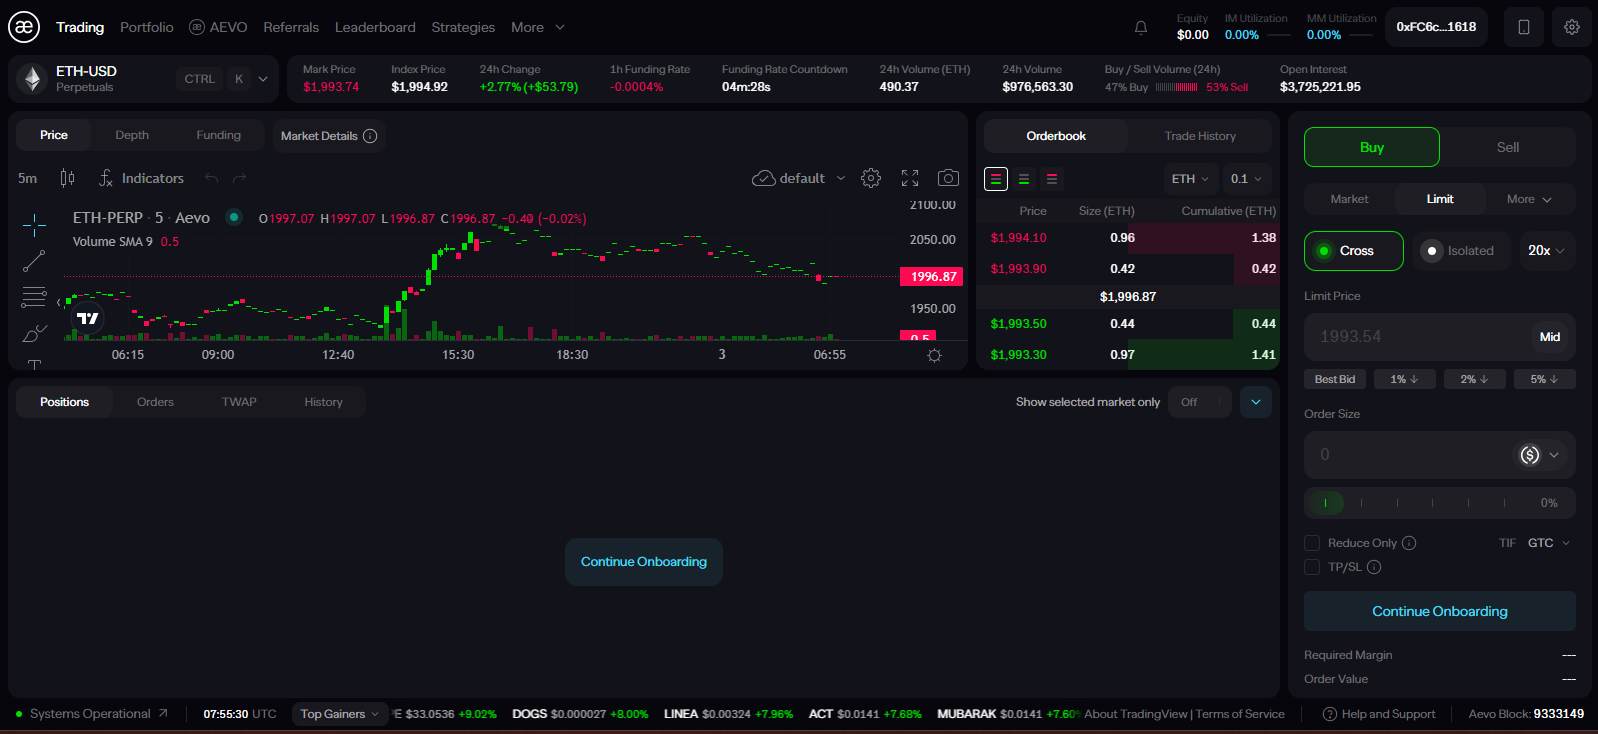
Task: Switch the order side to Buy
Action: coord(1372,147)
